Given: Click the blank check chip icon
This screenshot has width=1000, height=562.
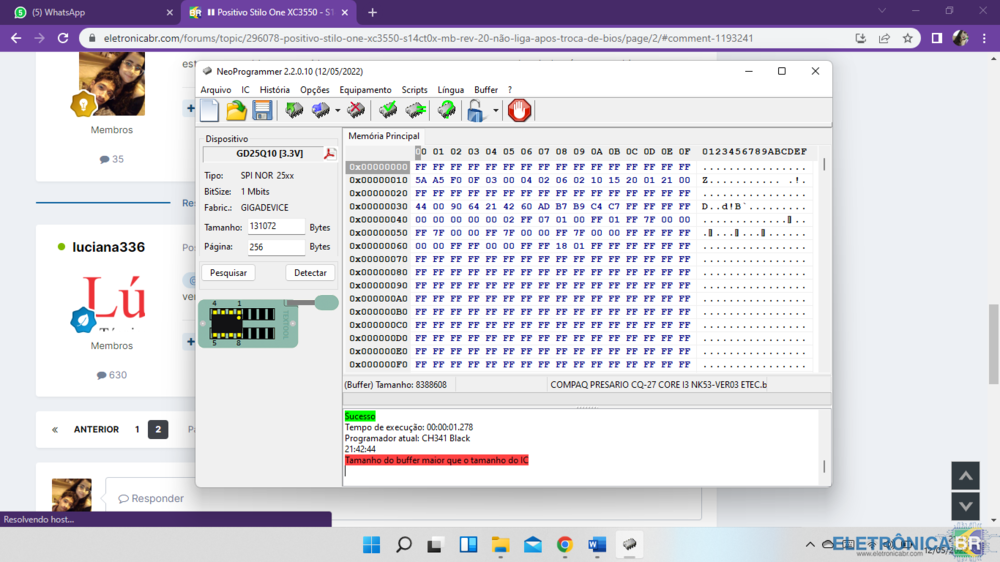Looking at the screenshot, I should click(x=415, y=110).
